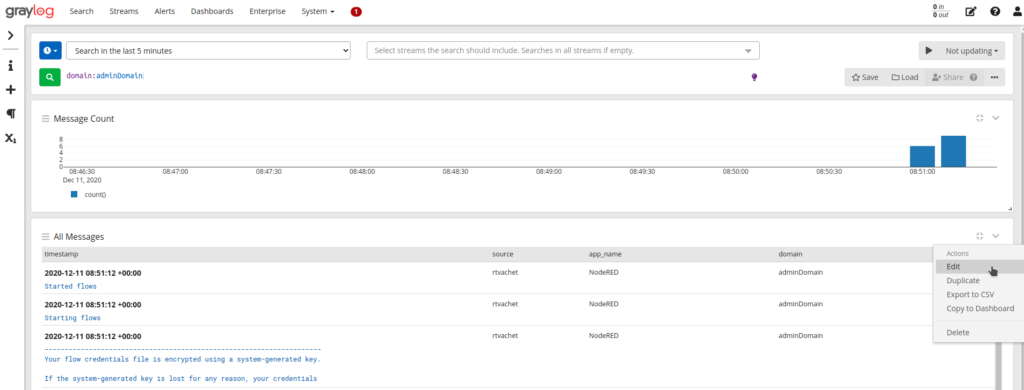Click the plus create icon in sidebar
This screenshot has width=1024, height=390.
click(x=10, y=89)
